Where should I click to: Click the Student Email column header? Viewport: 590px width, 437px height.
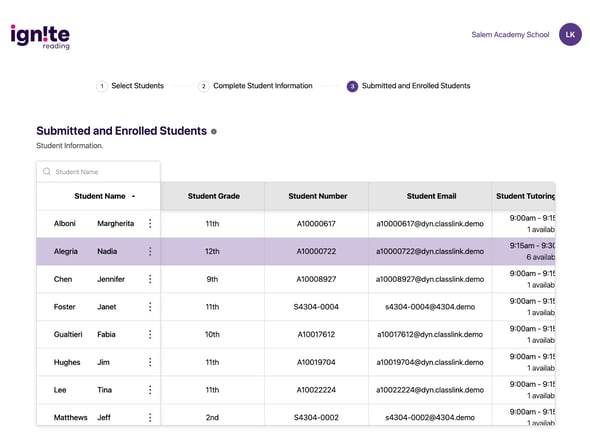point(431,196)
